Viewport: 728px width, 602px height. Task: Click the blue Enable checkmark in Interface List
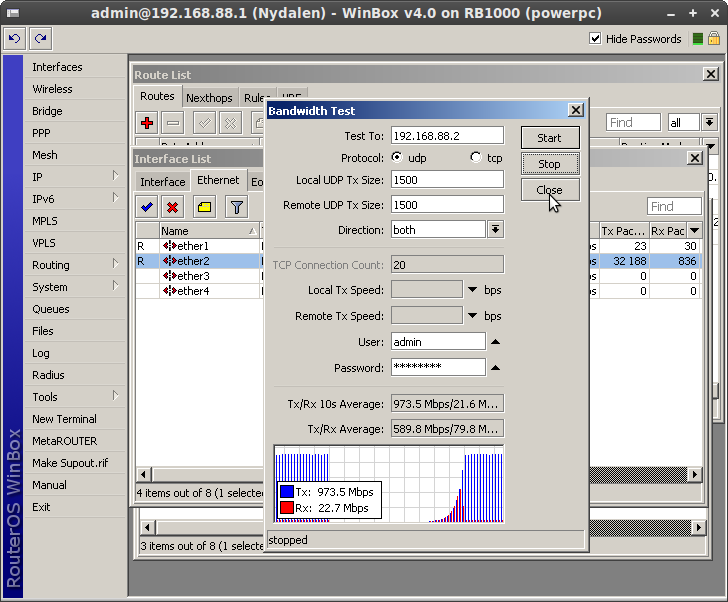tap(147, 207)
